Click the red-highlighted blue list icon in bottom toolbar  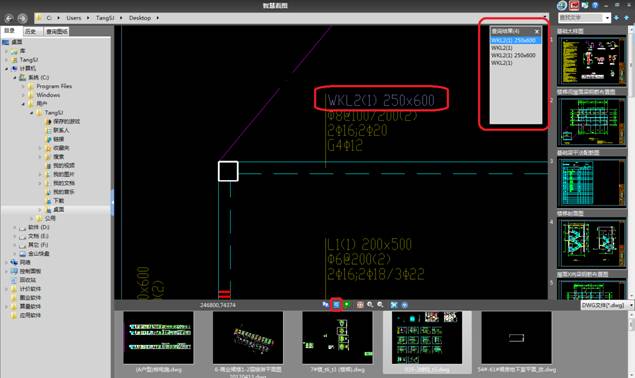(x=336, y=304)
